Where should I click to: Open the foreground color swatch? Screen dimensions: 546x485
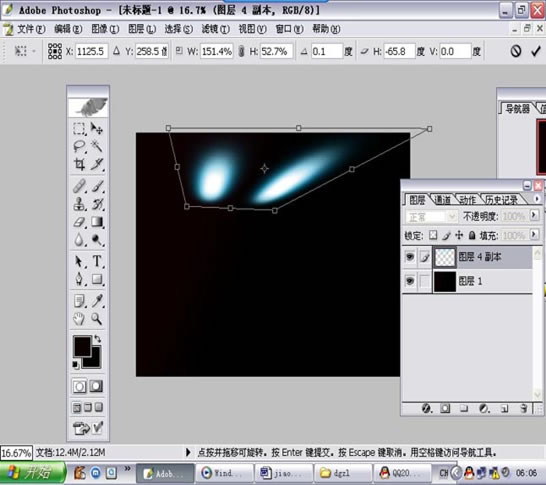coord(83,346)
